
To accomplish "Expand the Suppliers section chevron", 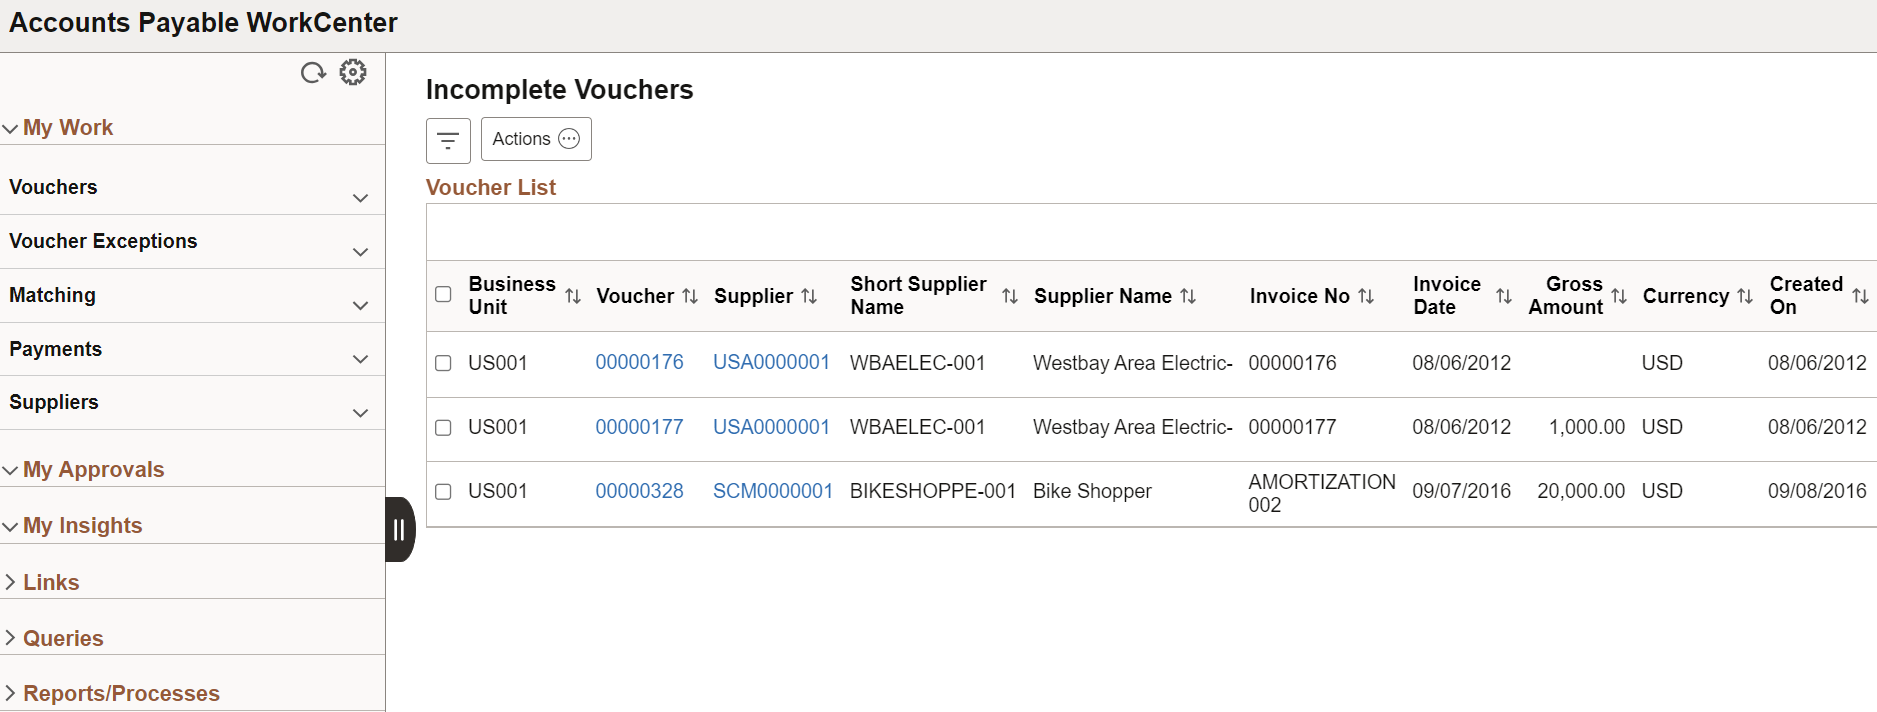I will coord(361,413).
